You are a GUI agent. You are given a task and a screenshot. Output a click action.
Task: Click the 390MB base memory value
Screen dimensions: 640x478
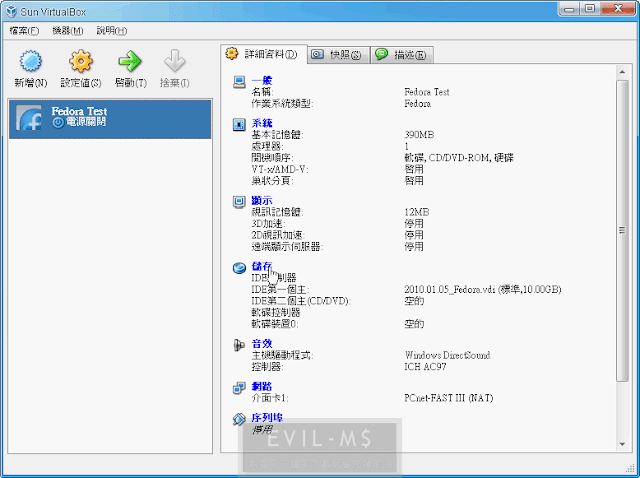[x=419, y=135]
